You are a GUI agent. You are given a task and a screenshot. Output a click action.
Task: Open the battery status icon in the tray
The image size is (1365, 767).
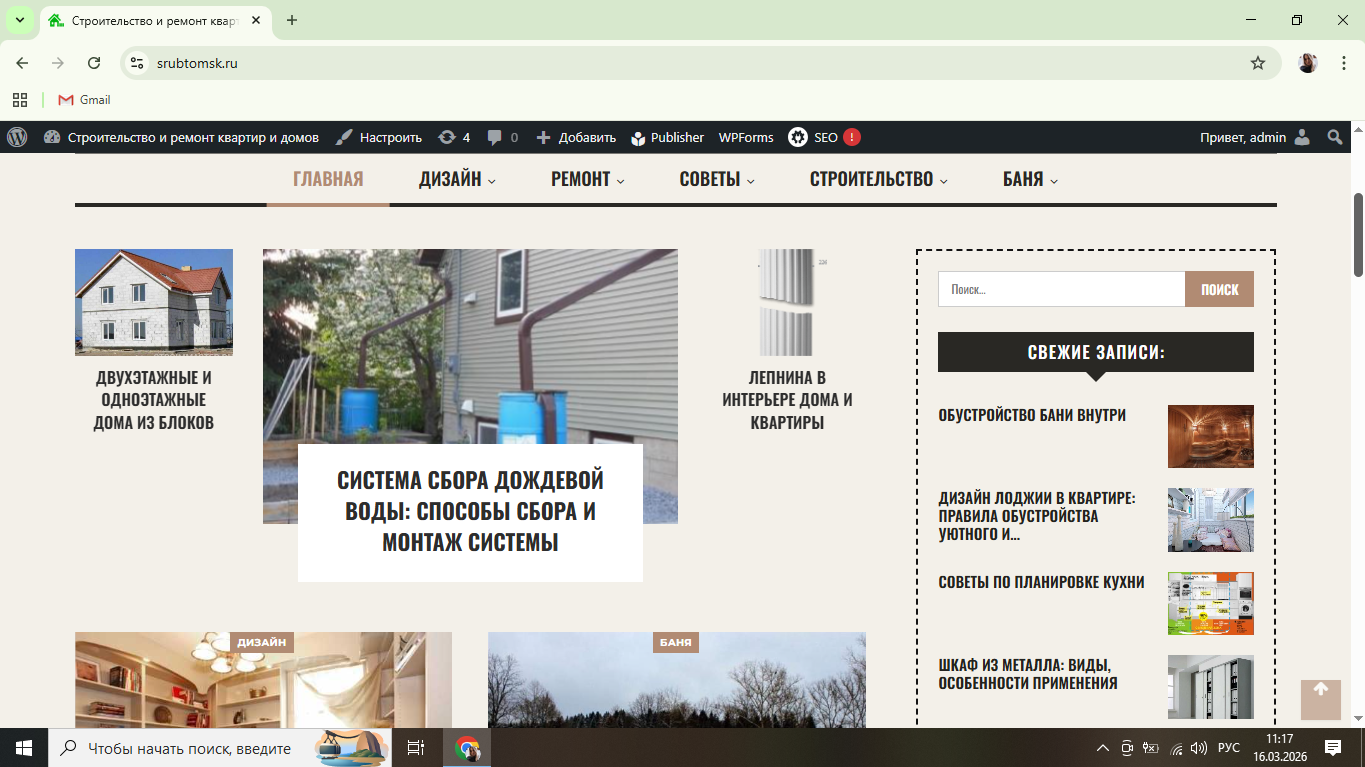tap(1151, 748)
